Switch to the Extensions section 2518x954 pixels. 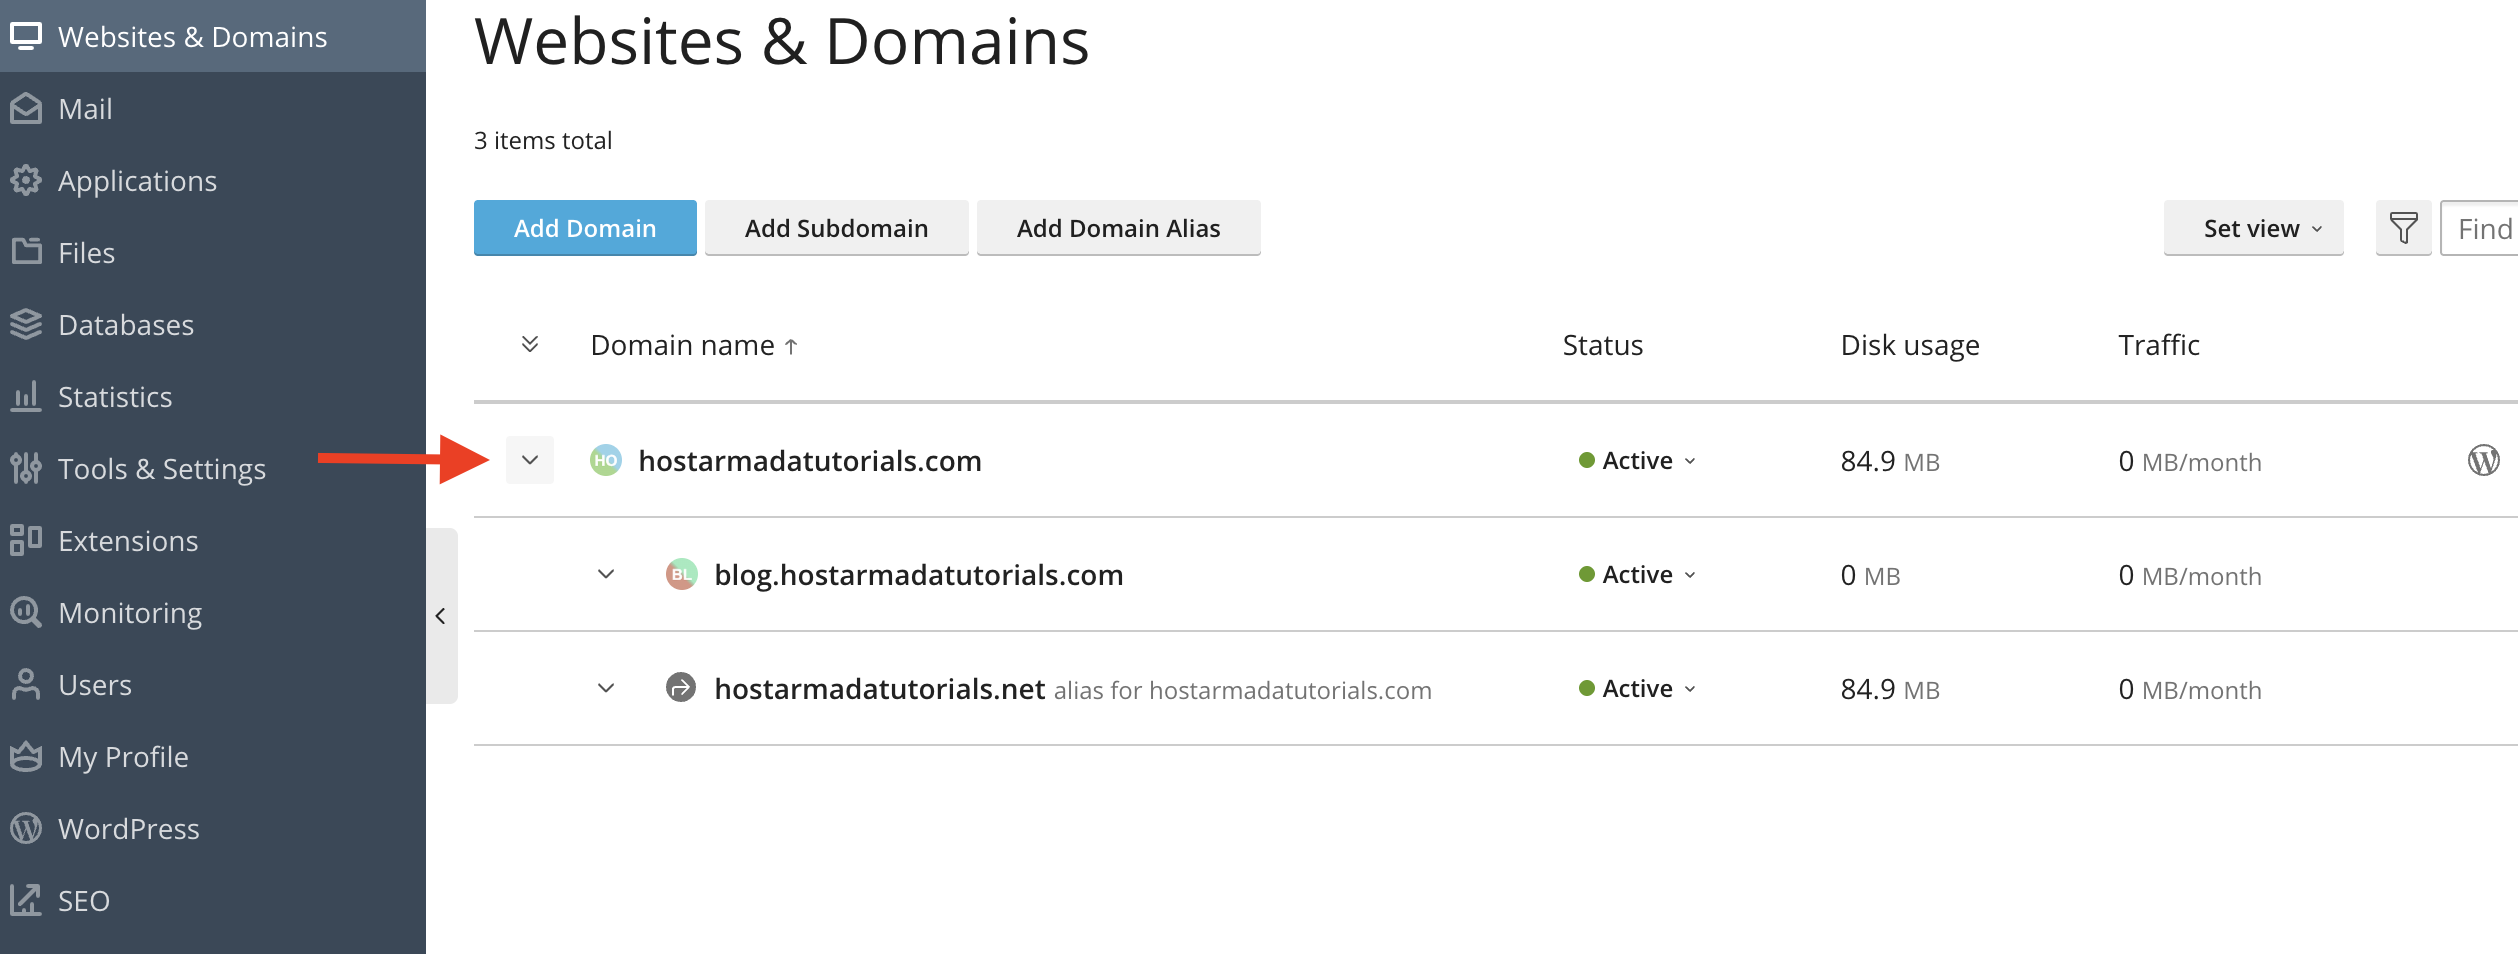pos(25,540)
